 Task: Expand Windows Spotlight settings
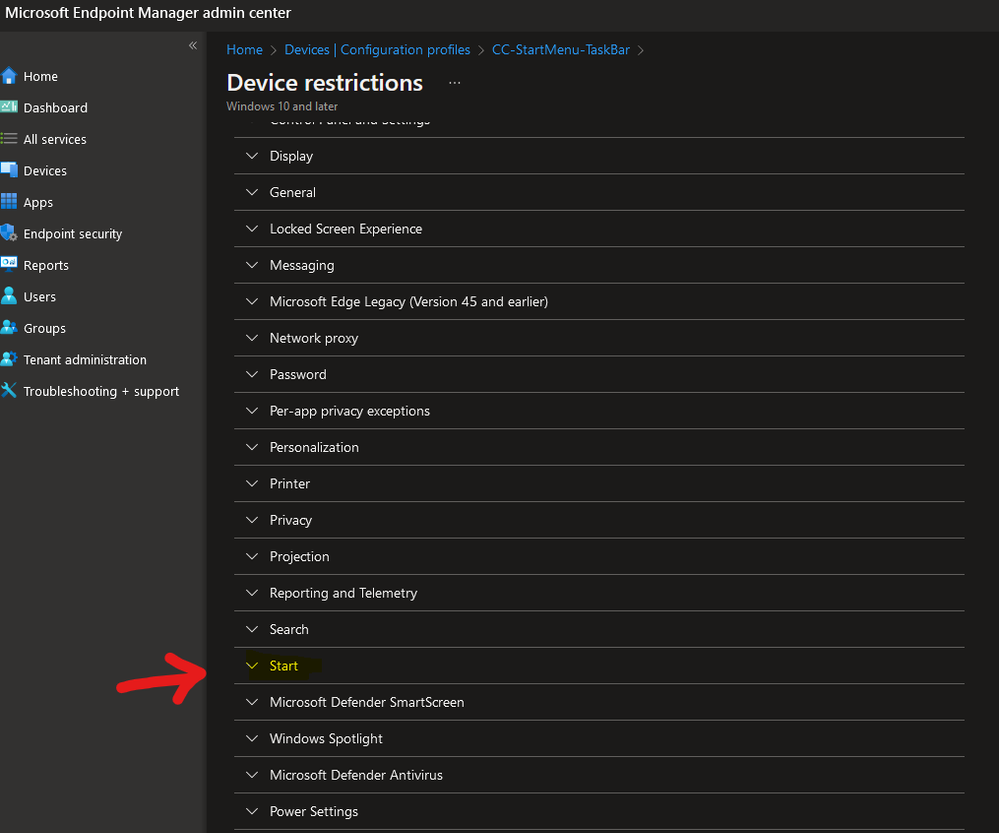[x=325, y=738]
